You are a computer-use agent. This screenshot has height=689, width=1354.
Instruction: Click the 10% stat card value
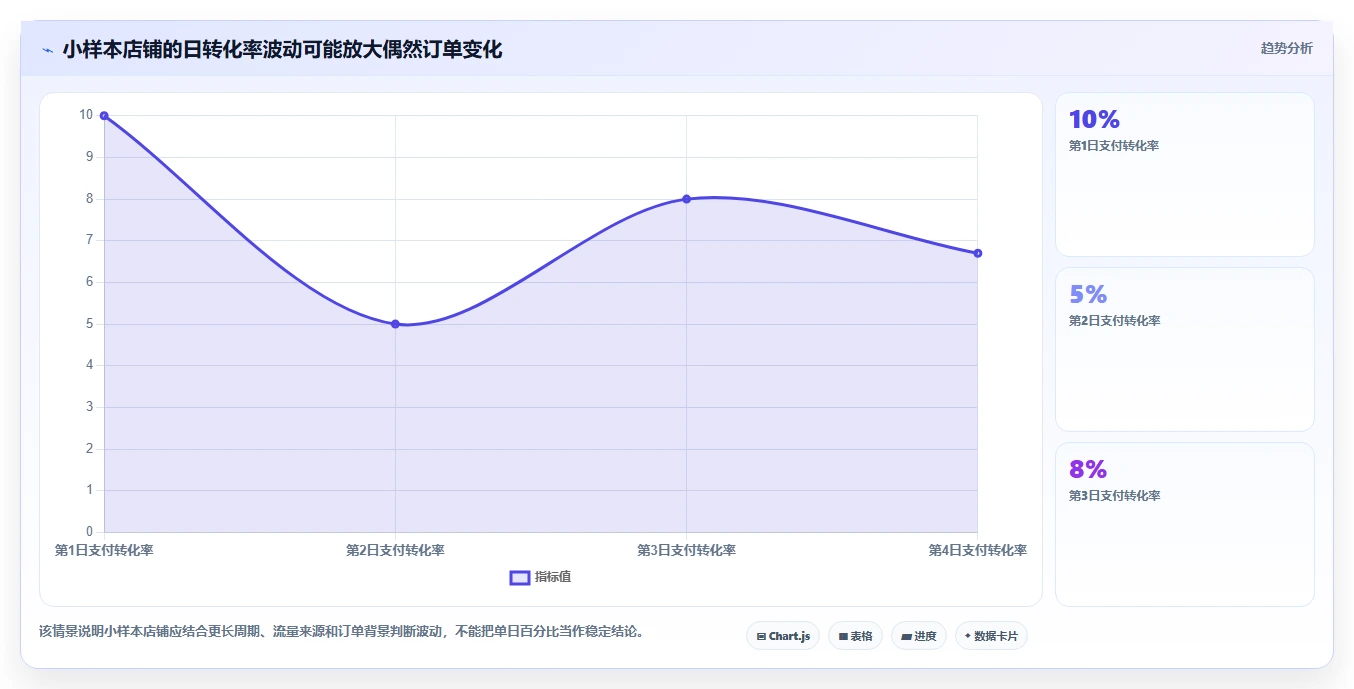pyautogui.click(x=1094, y=120)
